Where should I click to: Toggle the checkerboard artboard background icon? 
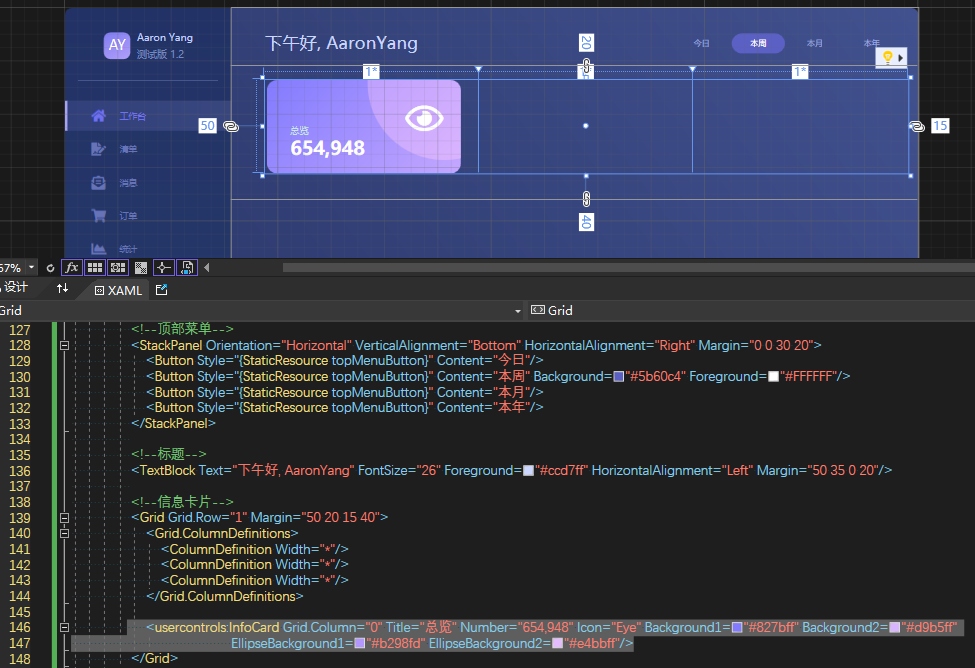click(140, 267)
